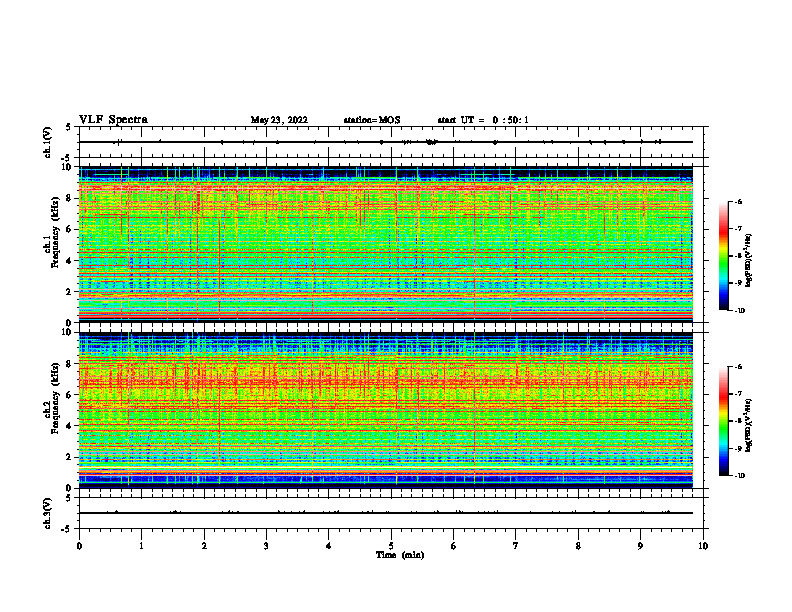Click the "ch.1(V)" waveform axis label
This screenshot has width=792, height=612.
[x=48, y=142]
